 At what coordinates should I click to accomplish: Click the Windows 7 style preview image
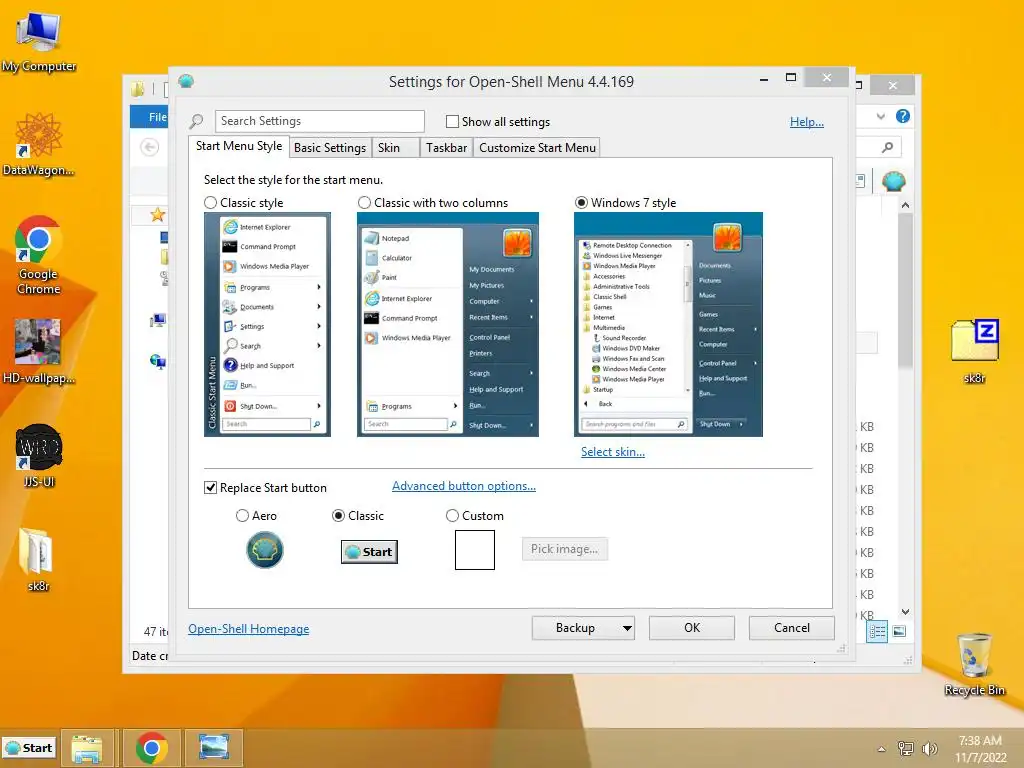668,324
